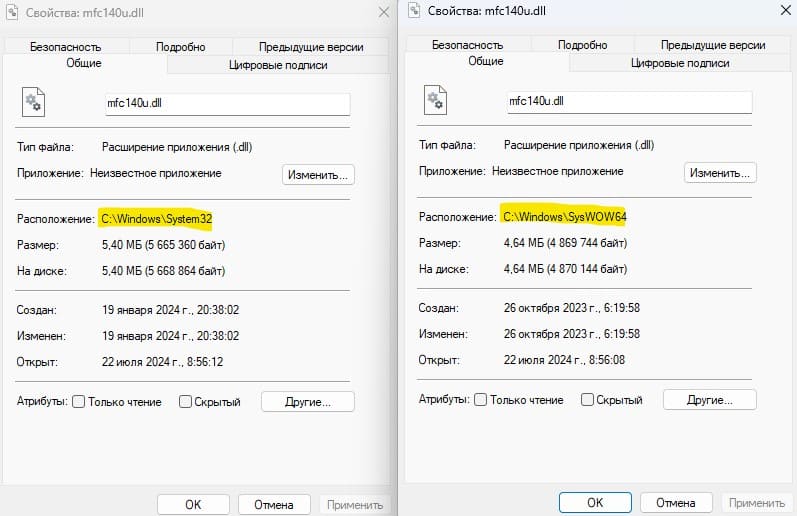Open "Другие..." attributes in right dialog
This screenshot has height=516, width=797.
coord(710,400)
